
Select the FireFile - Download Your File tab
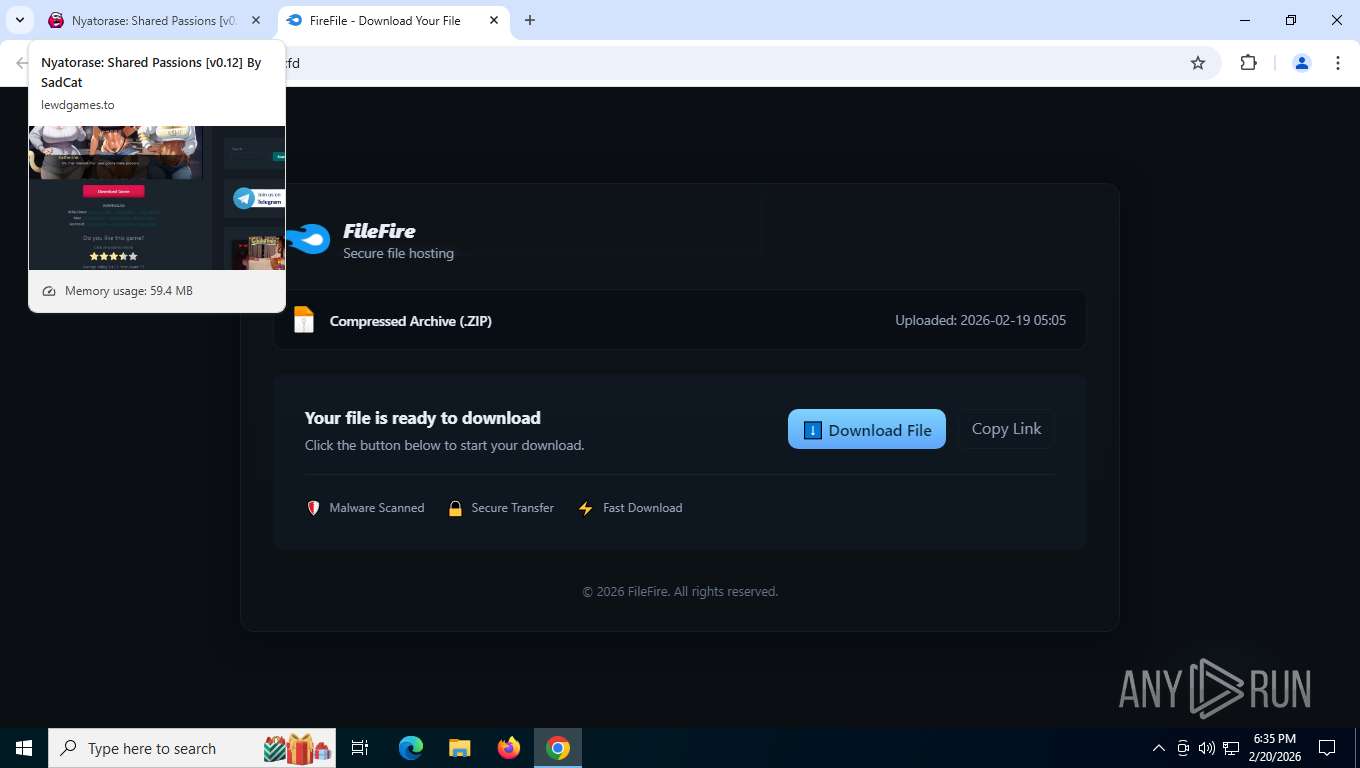(392, 20)
